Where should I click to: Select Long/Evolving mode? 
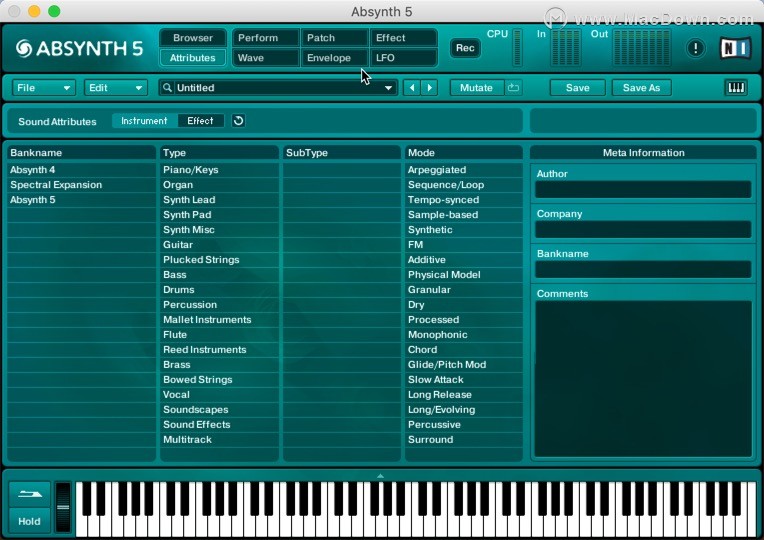point(464,409)
